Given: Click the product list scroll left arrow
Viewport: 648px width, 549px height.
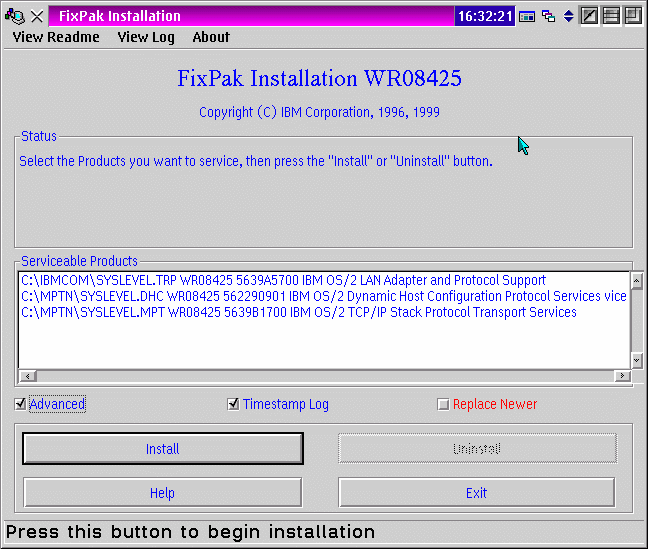Looking at the screenshot, I should click(28, 376).
